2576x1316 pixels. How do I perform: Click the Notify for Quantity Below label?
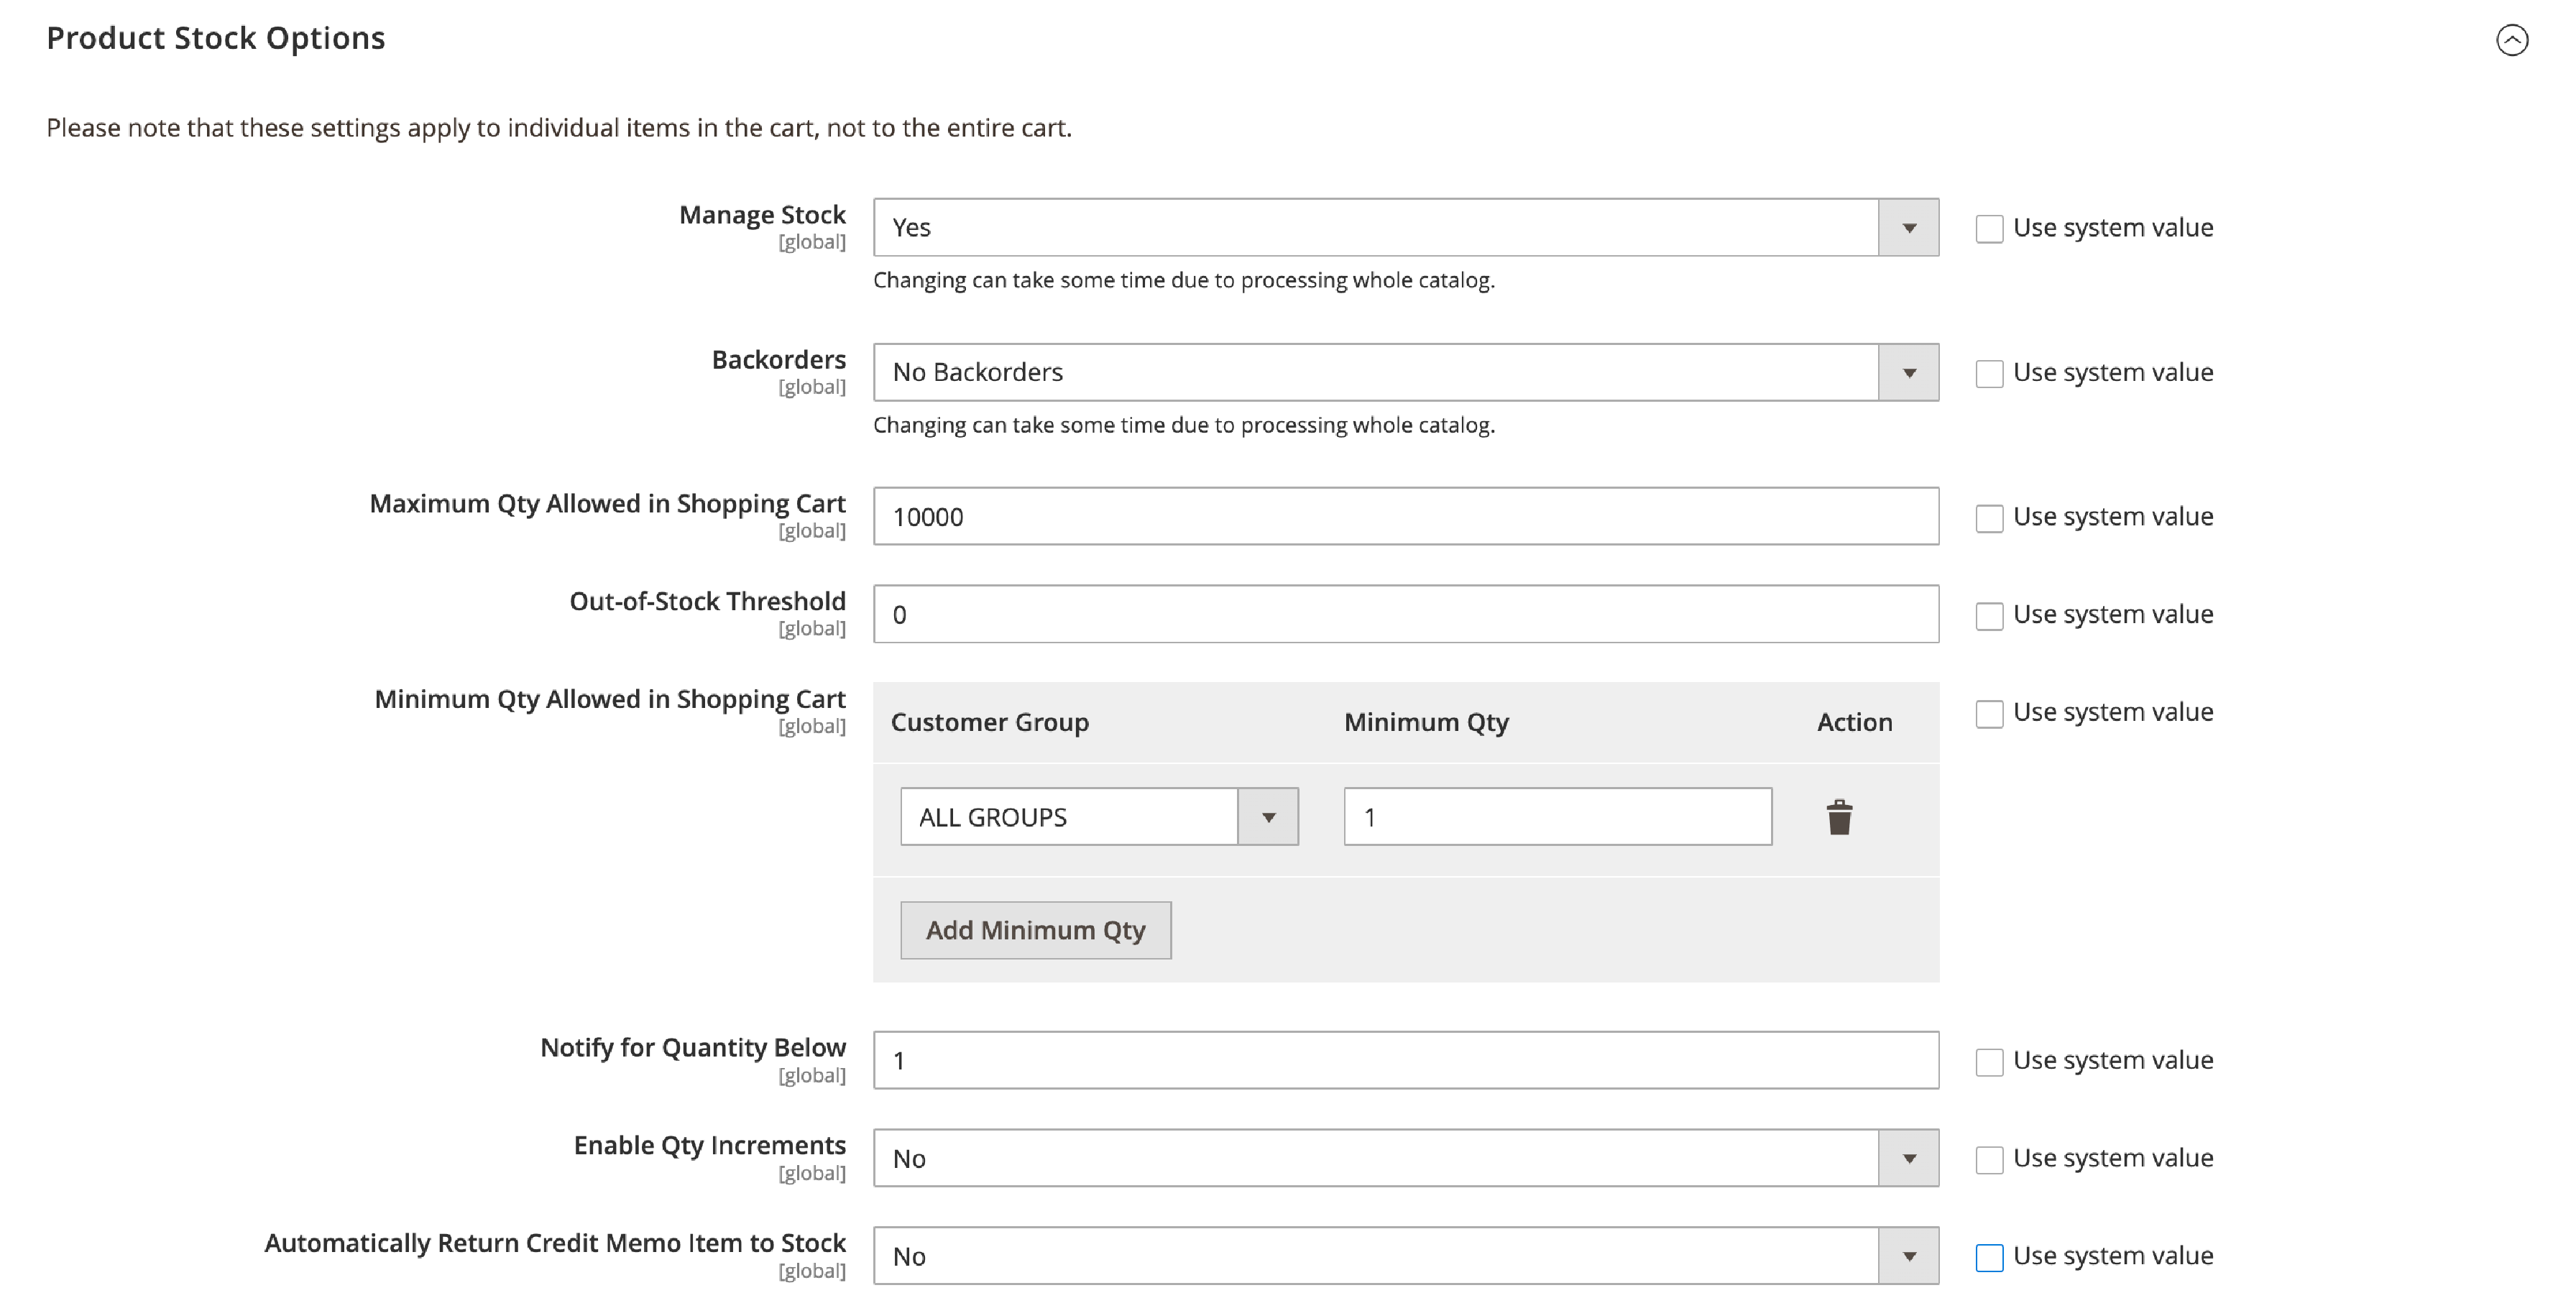click(692, 1047)
